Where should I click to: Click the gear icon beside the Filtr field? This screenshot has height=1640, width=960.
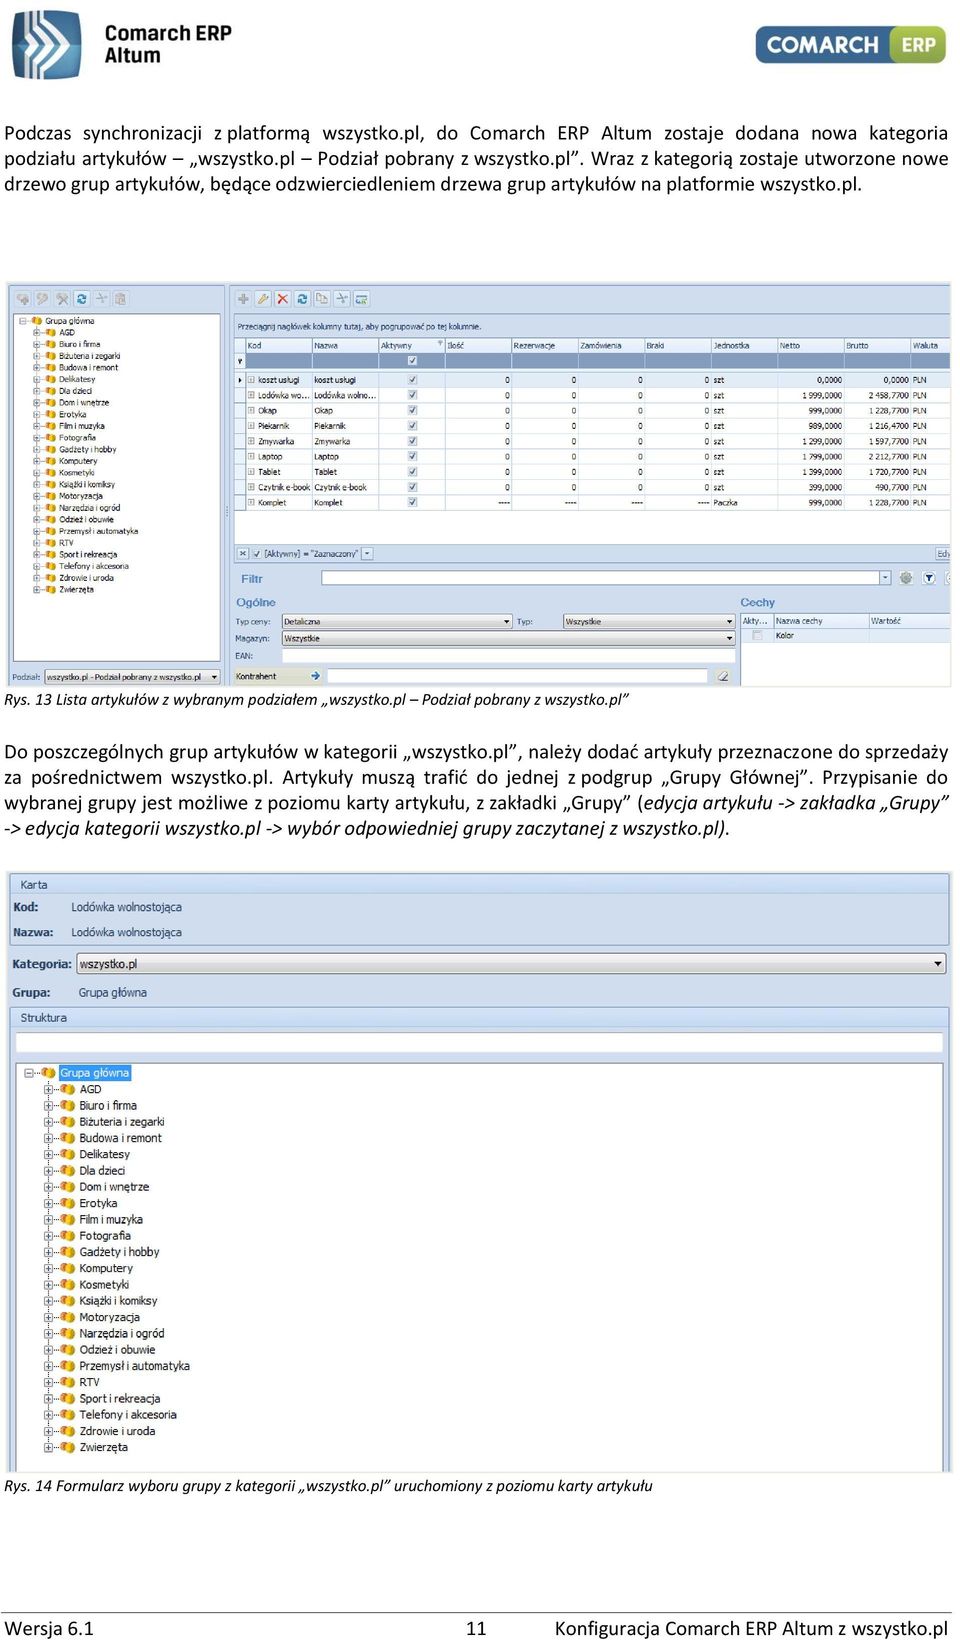click(906, 578)
